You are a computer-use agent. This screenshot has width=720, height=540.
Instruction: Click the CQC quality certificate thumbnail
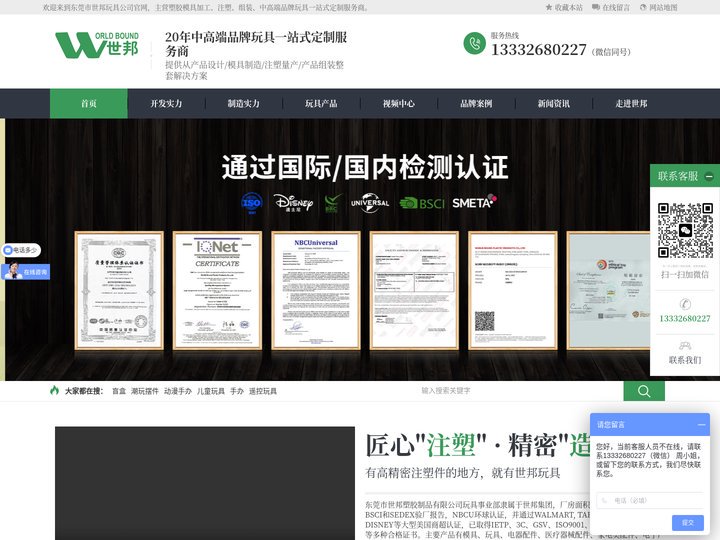[119, 291]
